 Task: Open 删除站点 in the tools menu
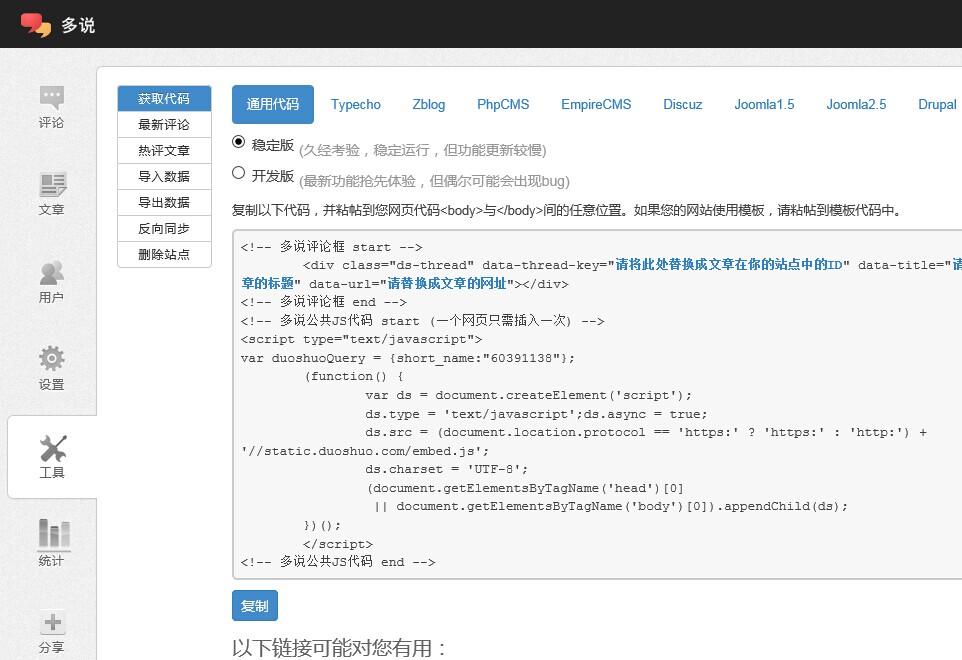tap(164, 255)
